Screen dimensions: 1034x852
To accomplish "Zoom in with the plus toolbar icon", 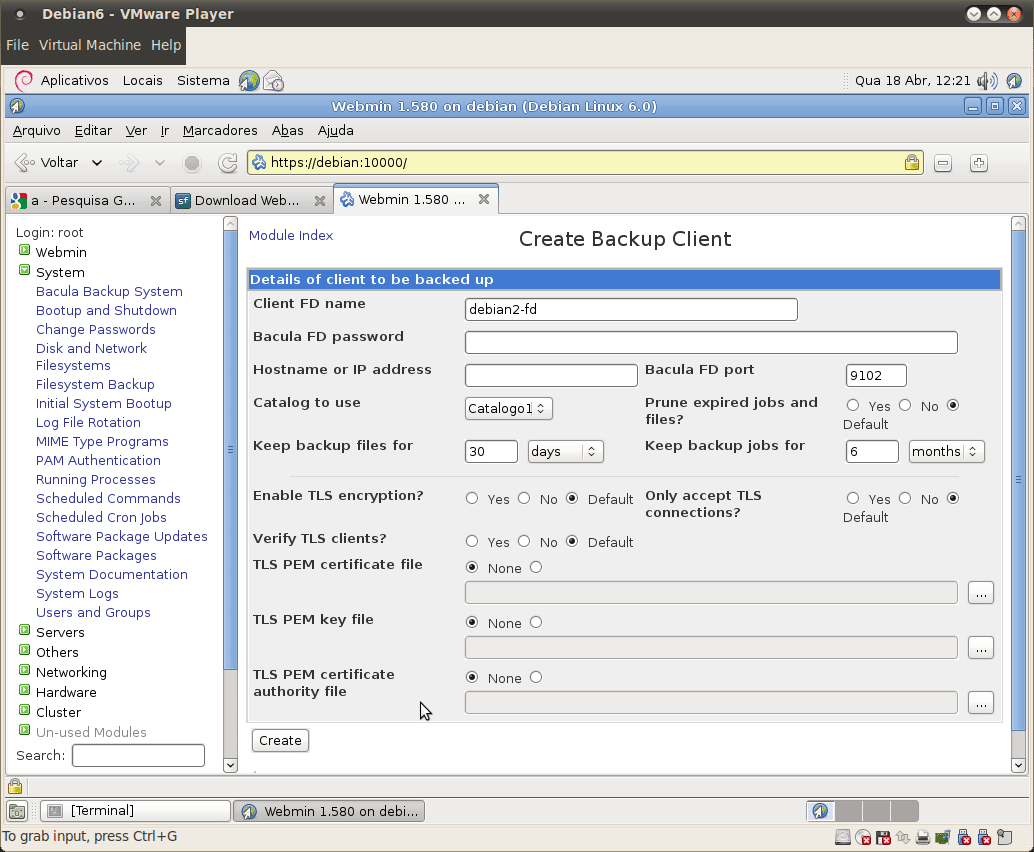I will (979, 163).
